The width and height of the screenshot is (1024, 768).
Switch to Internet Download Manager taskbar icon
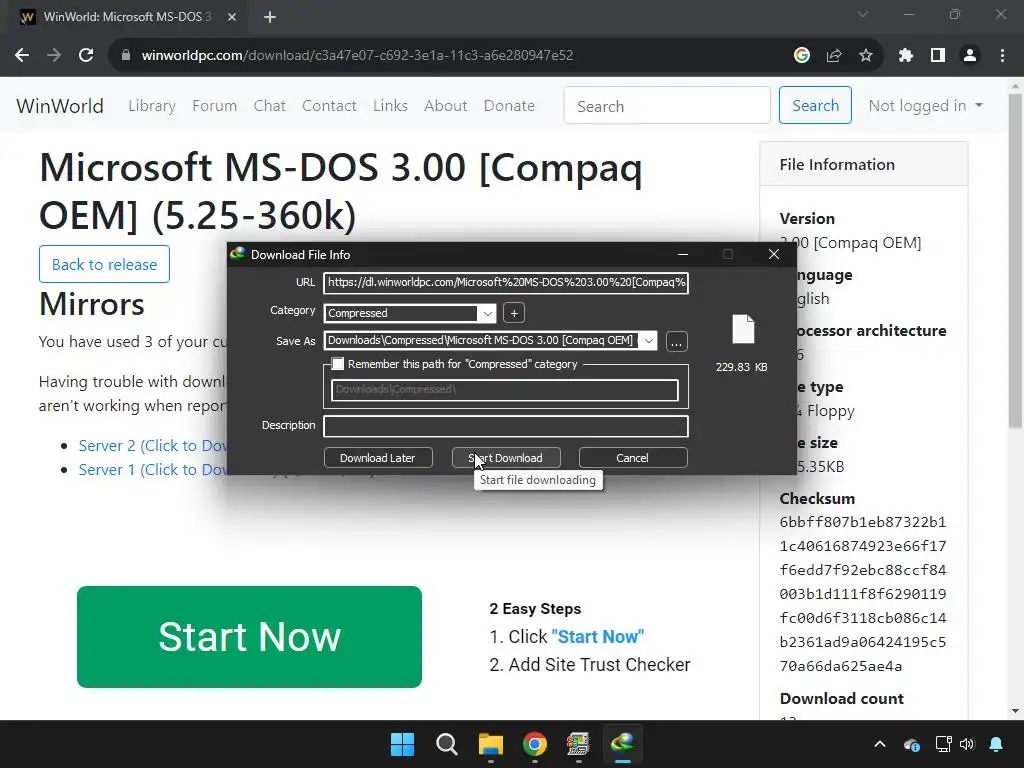point(622,744)
